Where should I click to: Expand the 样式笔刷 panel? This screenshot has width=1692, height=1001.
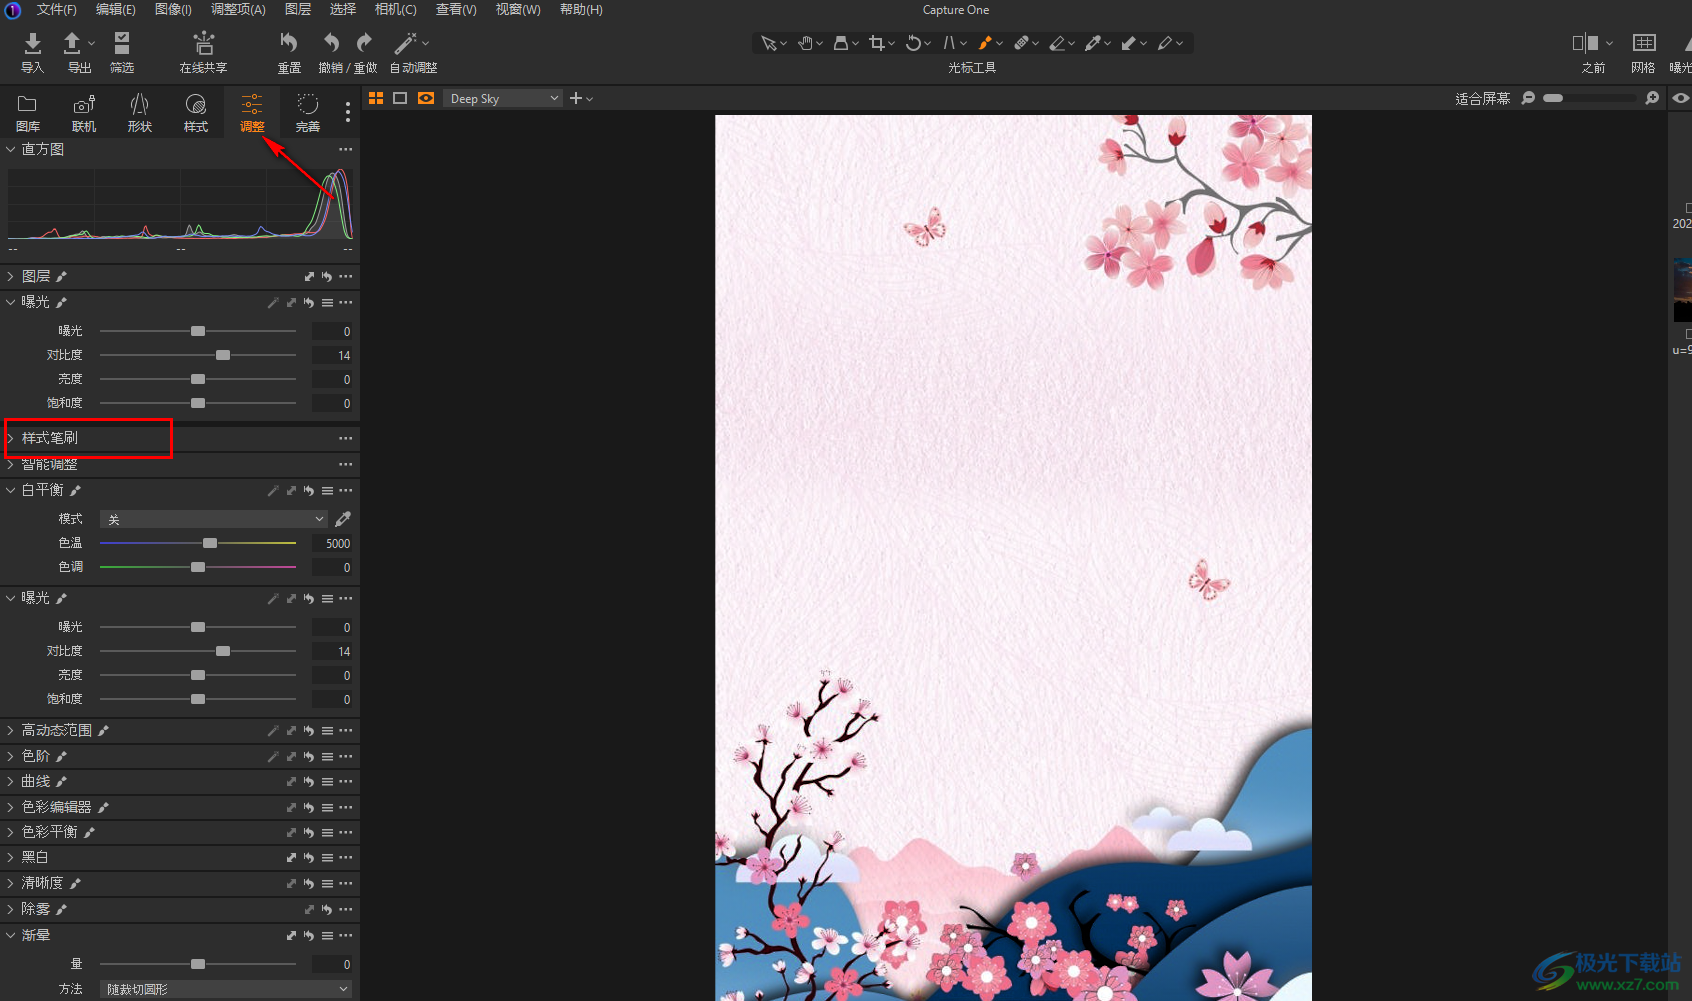(x=11, y=438)
